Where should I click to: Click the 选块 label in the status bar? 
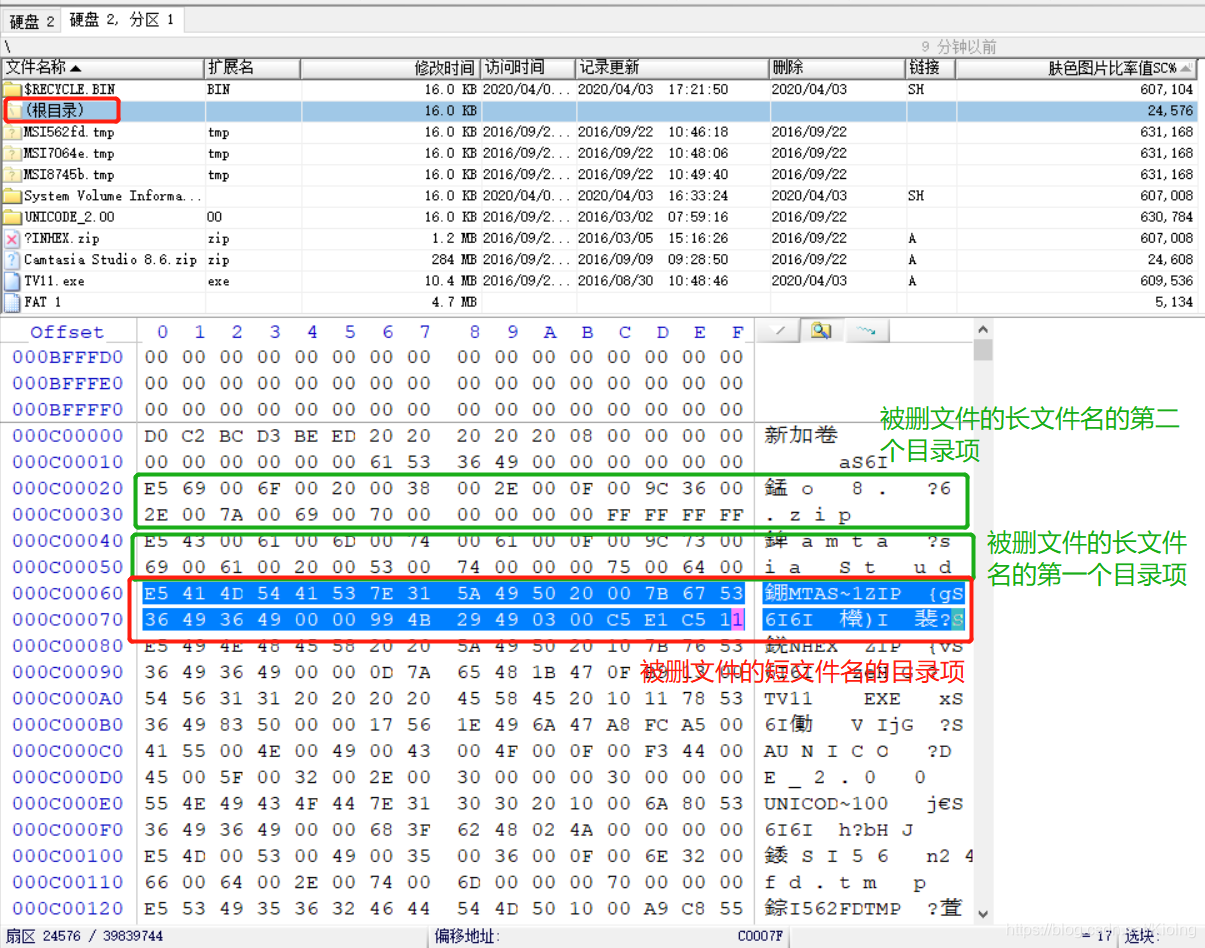coord(1143,937)
